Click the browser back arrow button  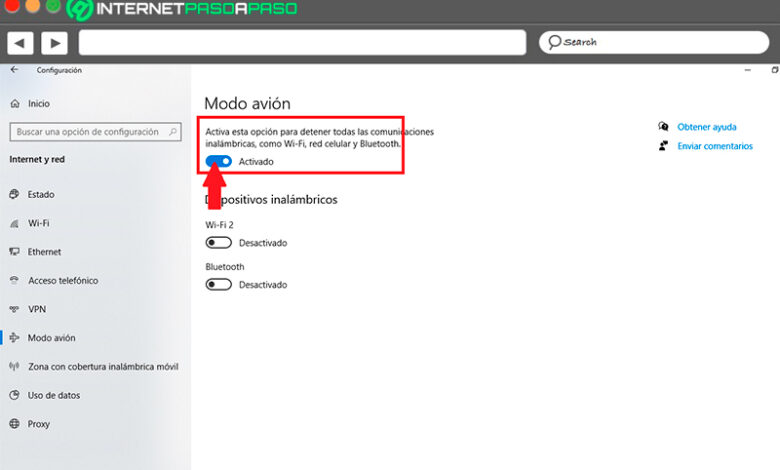(x=20, y=43)
